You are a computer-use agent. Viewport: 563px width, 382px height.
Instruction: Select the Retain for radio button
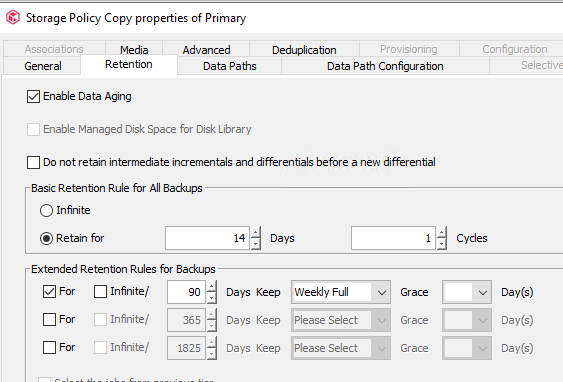tap(46, 238)
